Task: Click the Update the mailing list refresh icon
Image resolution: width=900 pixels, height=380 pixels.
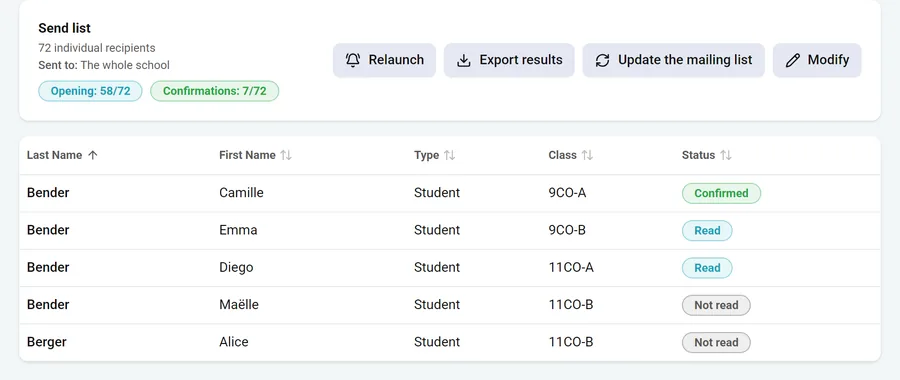Action: pyautogui.click(x=602, y=60)
